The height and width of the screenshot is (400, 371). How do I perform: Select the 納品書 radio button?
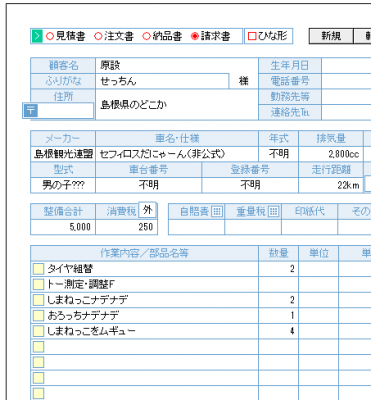(146, 36)
